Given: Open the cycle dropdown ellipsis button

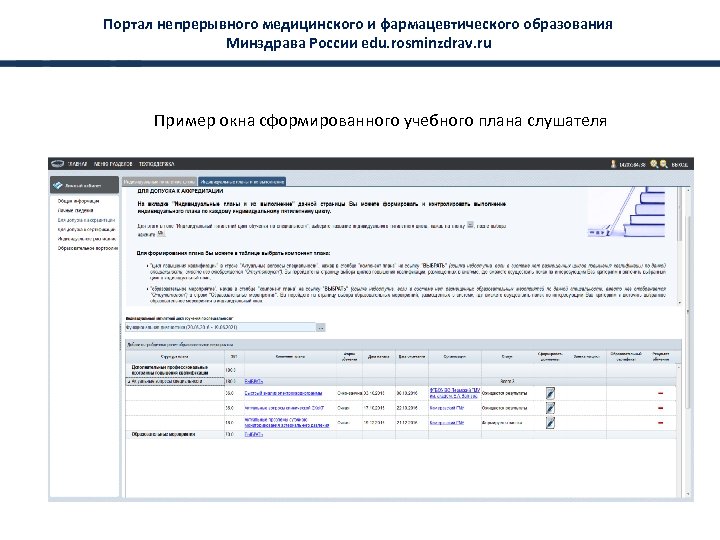Looking at the screenshot, I should click(321, 327).
